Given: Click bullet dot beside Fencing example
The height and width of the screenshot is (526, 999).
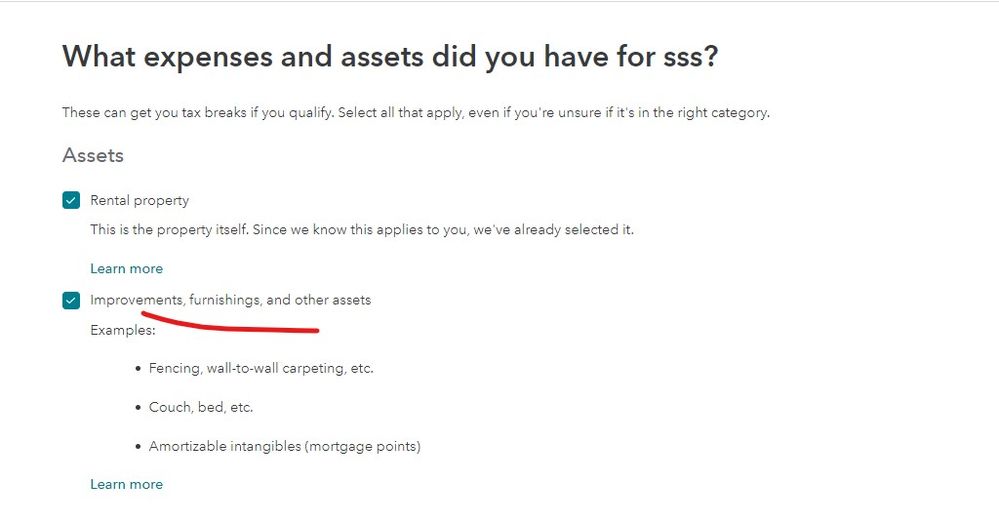Looking at the screenshot, I should 138,369.
